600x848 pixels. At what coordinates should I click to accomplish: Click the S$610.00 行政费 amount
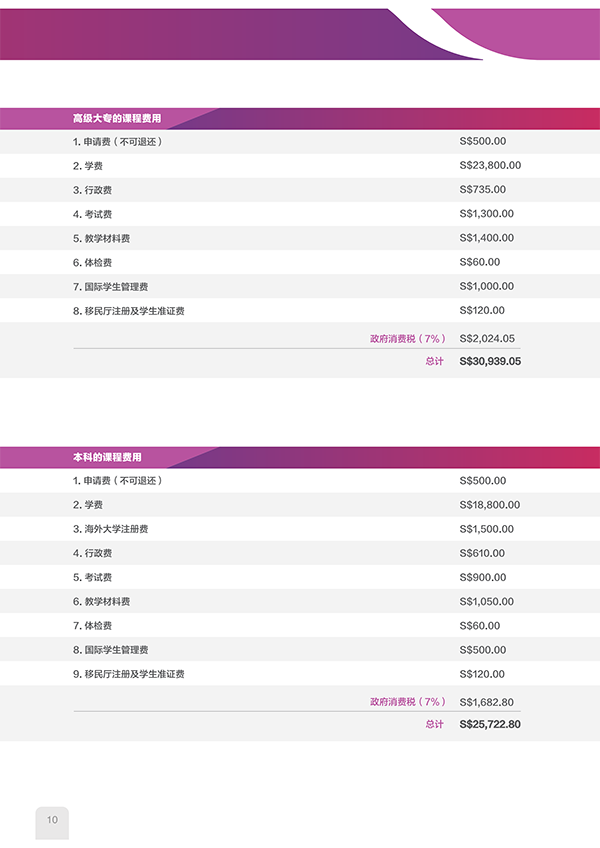click(482, 553)
